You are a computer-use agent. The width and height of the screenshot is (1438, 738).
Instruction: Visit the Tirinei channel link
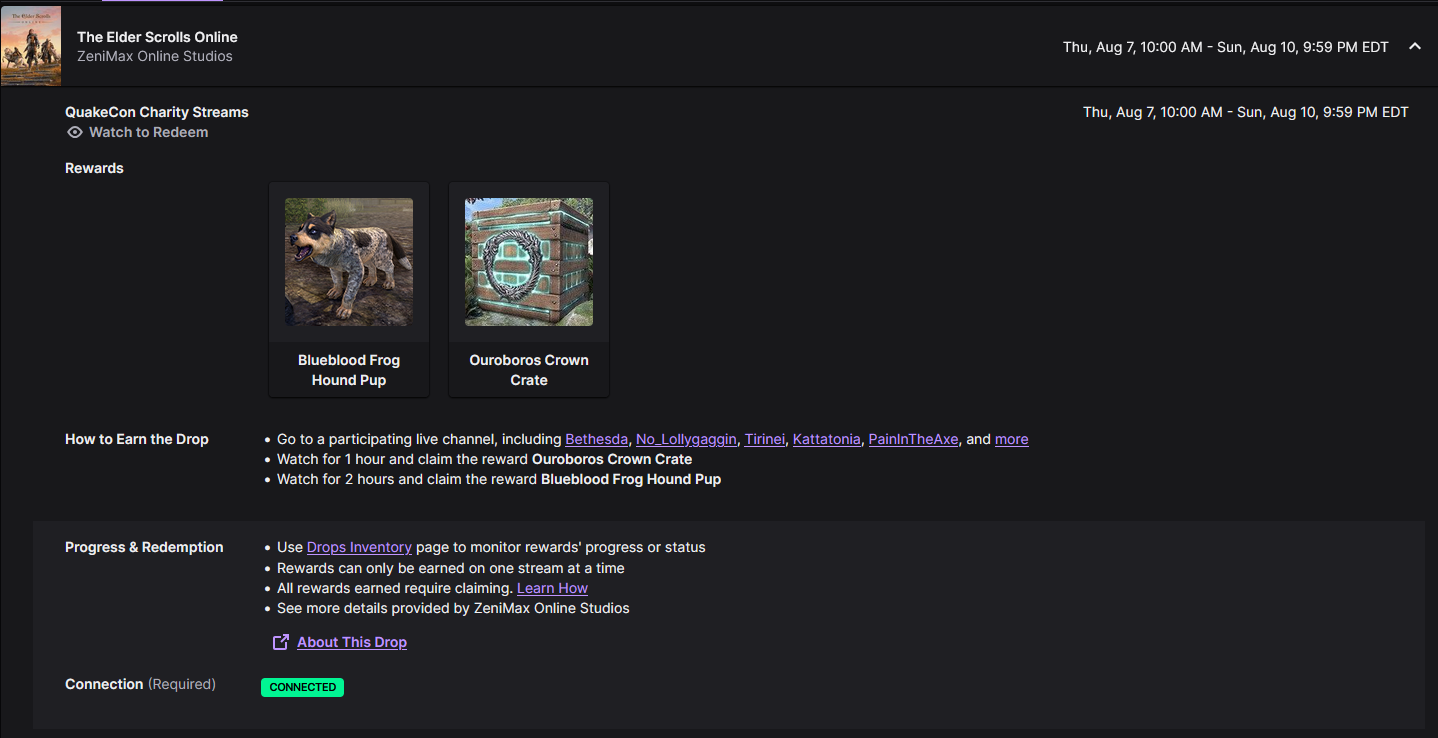pyautogui.click(x=765, y=439)
